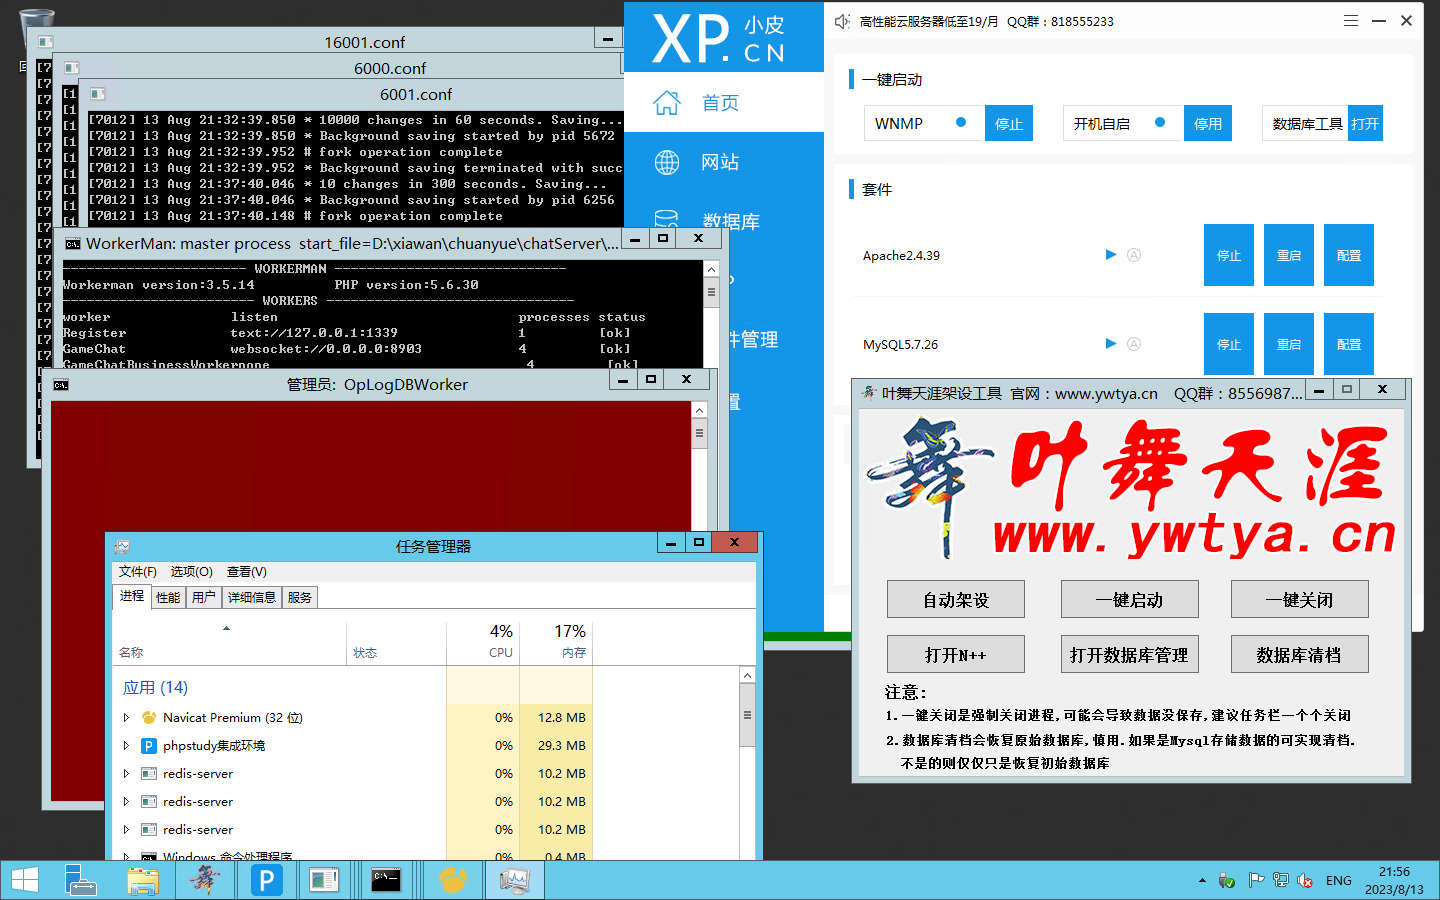Open the 叶舞天涯 tool taskbar icon
The height and width of the screenshot is (900, 1440).
[205, 880]
